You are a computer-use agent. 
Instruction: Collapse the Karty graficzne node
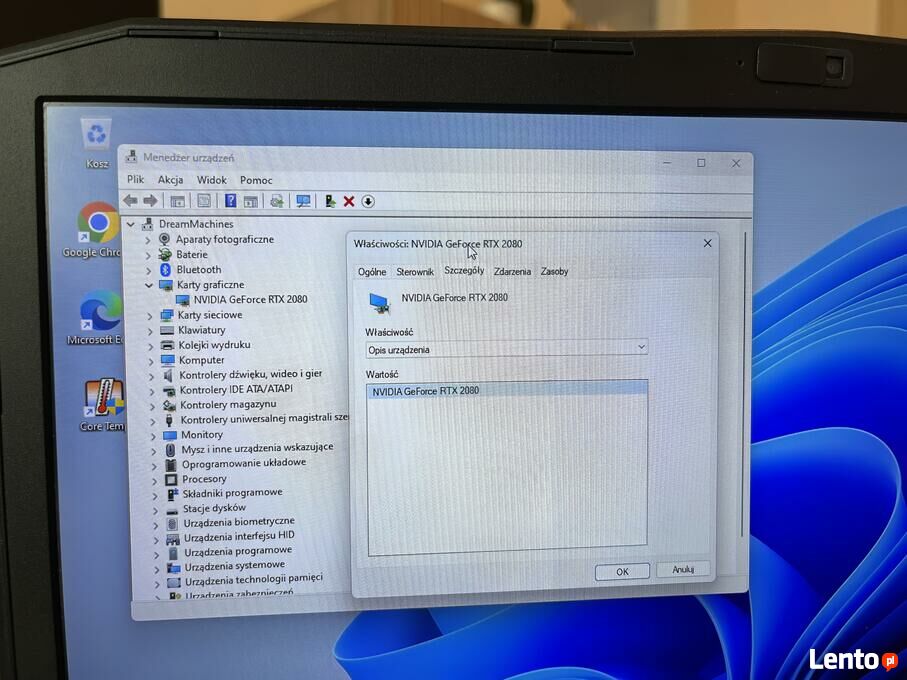click(149, 285)
